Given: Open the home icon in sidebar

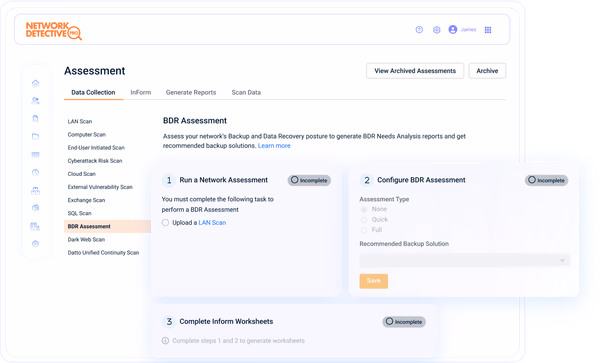Looking at the screenshot, I should 36,83.
